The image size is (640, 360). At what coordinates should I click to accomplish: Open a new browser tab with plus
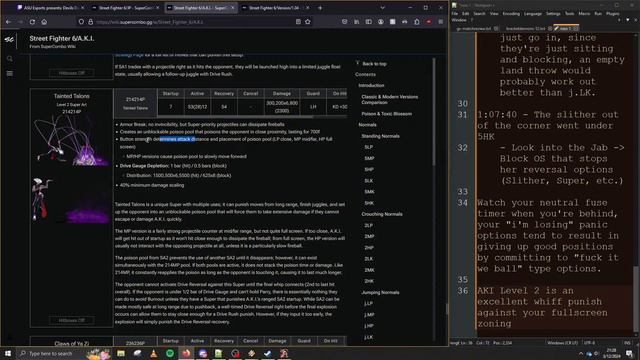tap(320, 8)
